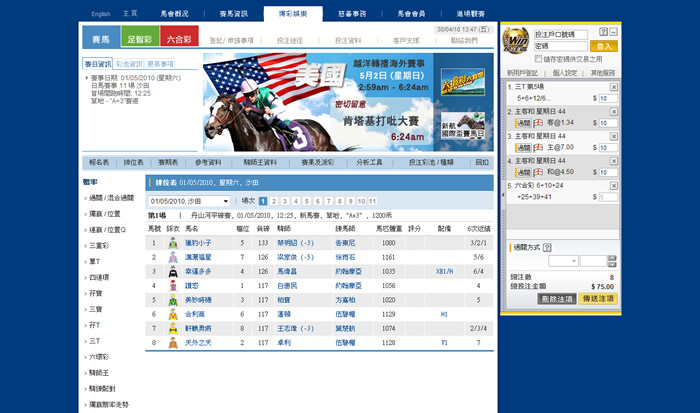Click jockey silk icon for horse 8
The width and height of the screenshot is (700, 413).
171,342
